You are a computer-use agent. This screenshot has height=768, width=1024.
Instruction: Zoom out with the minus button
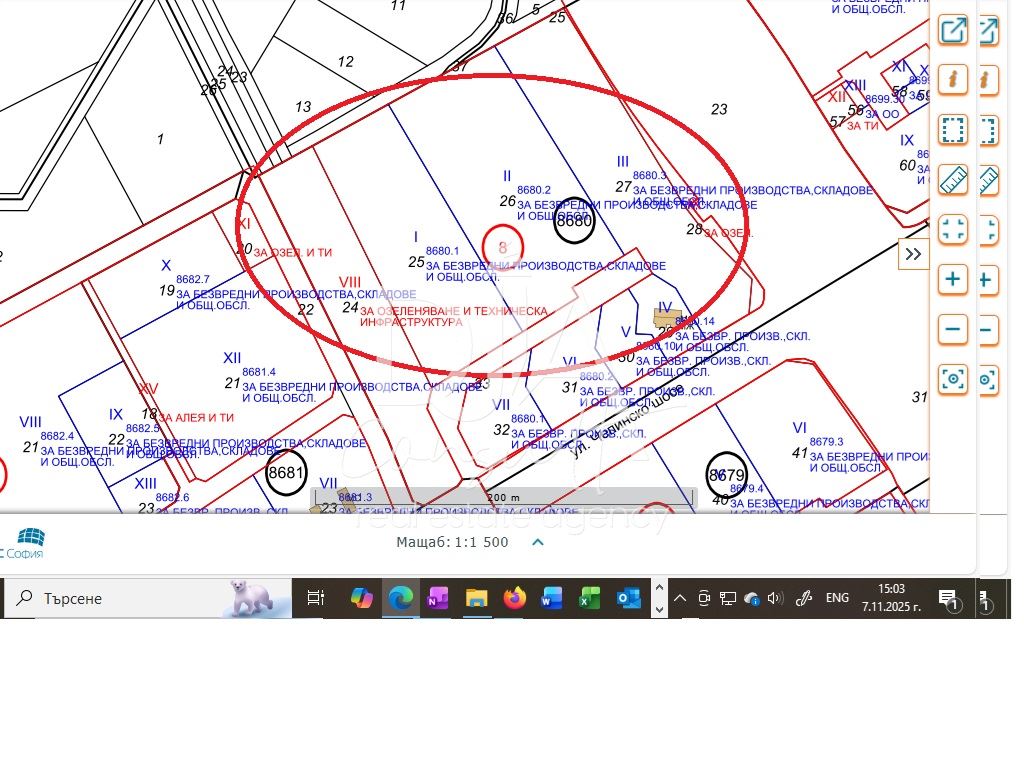point(953,329)
